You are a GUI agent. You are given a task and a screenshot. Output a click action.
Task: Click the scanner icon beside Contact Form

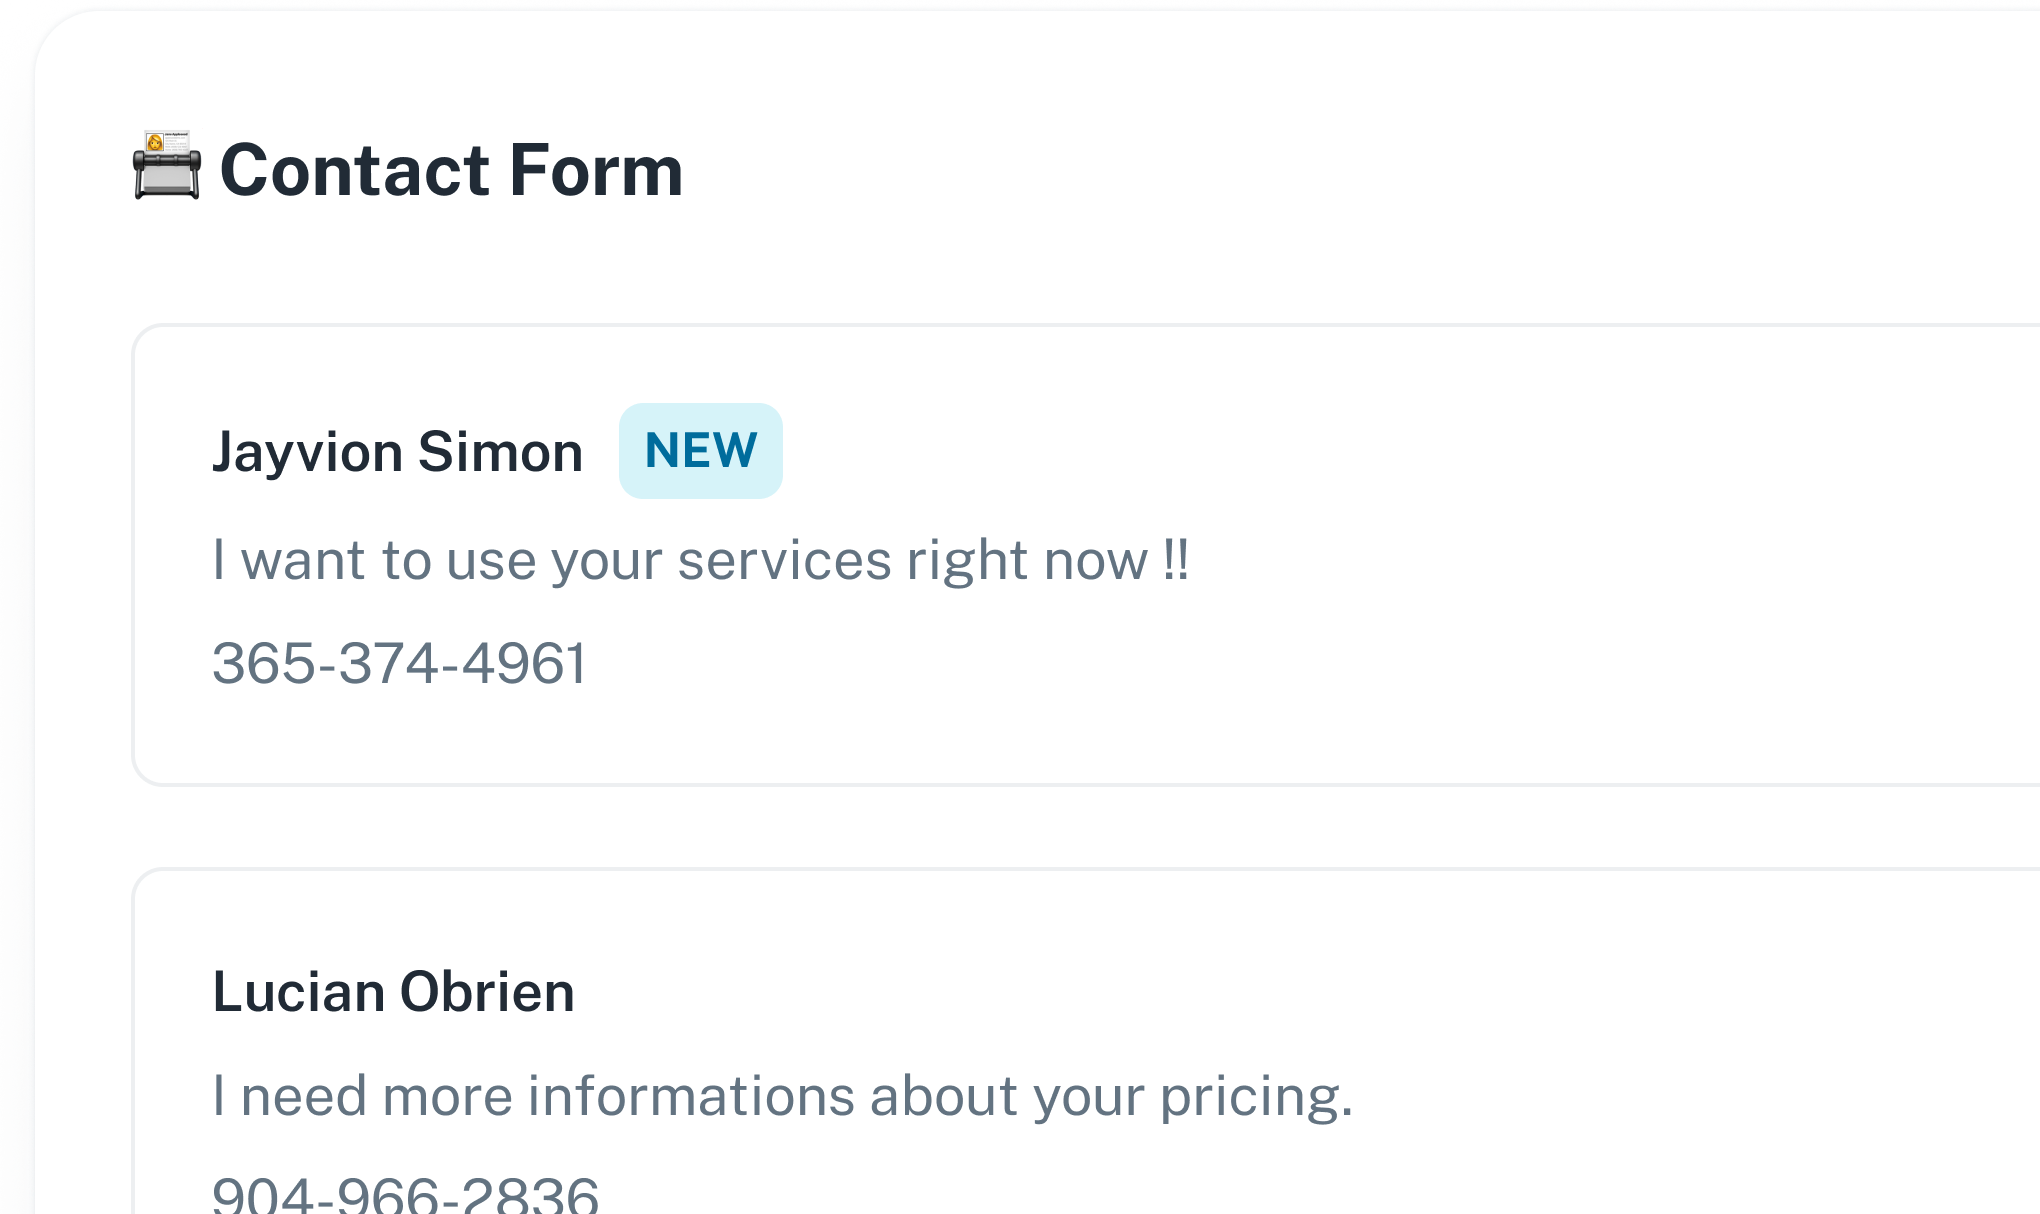point(166,166)
